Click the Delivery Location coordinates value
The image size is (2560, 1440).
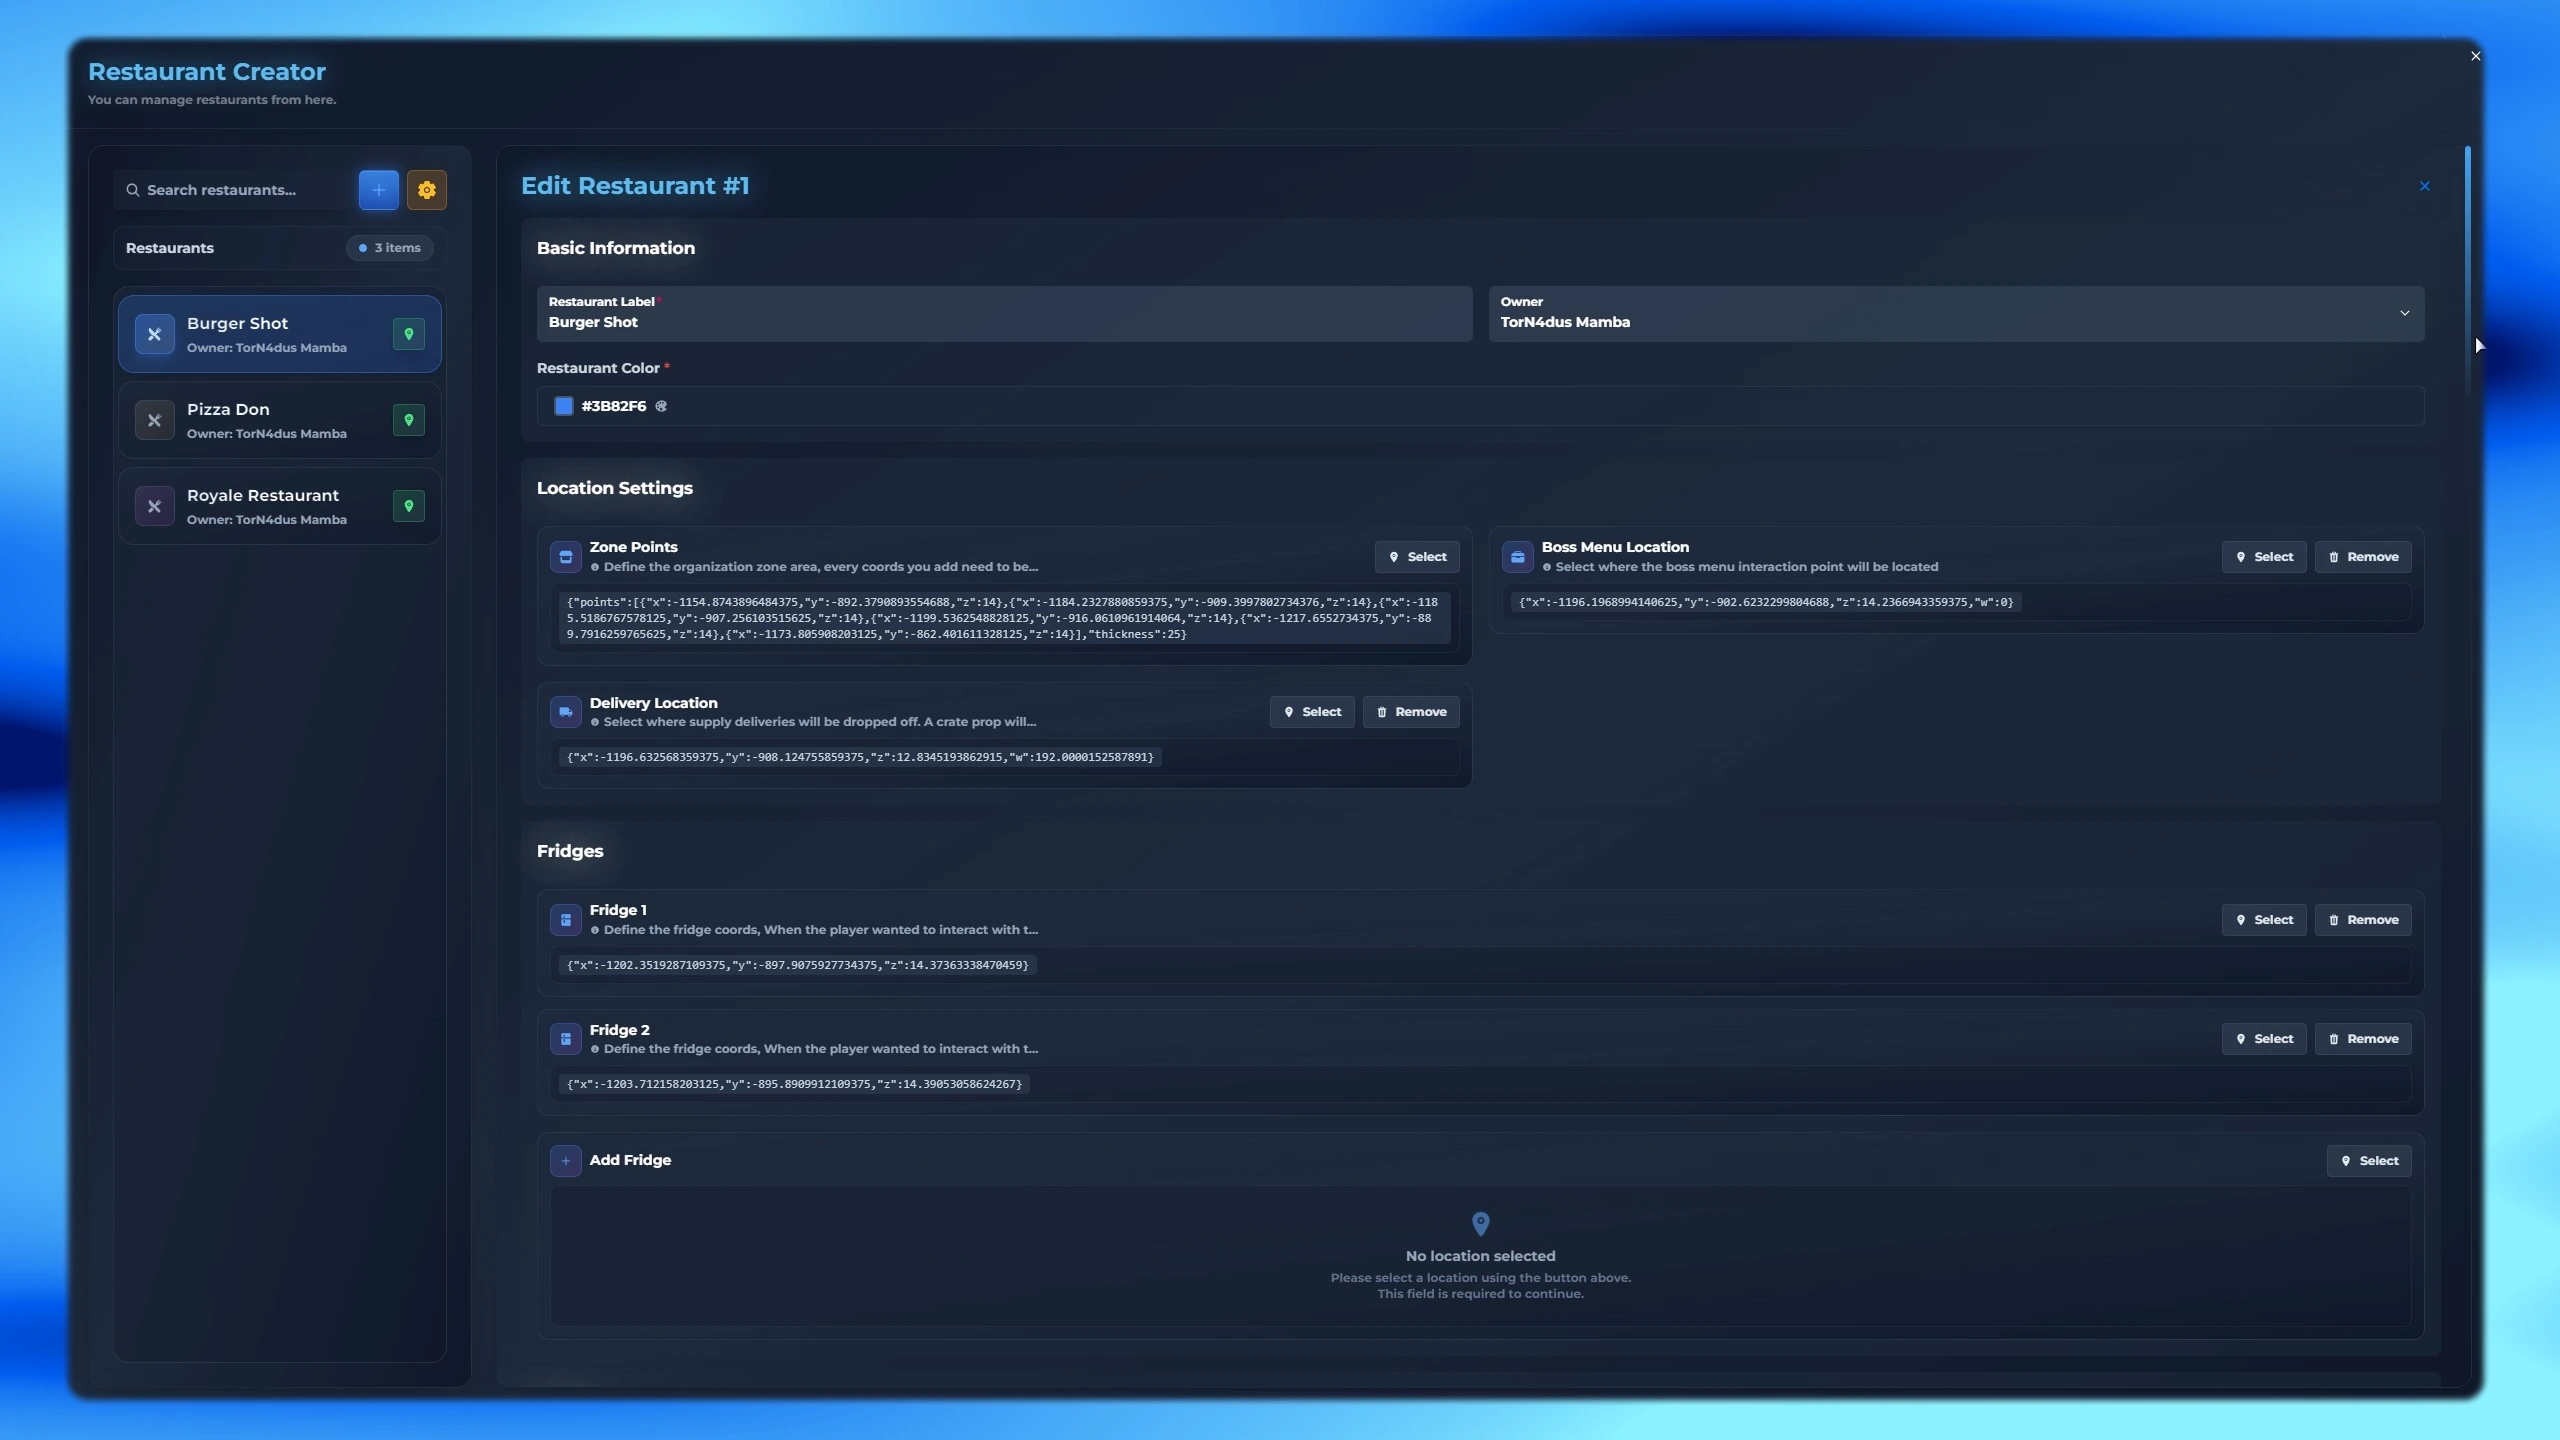click(860, 757)
